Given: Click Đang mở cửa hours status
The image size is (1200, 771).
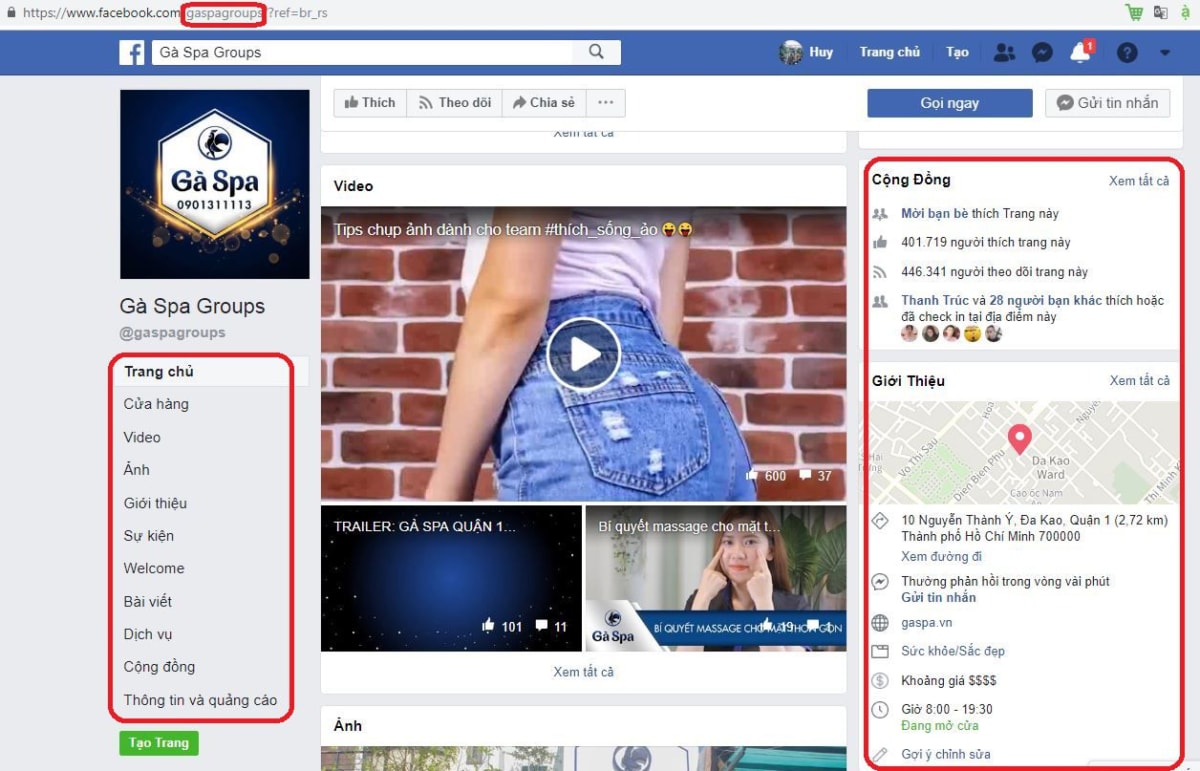Looking at the screenshot, I should 940,725.
